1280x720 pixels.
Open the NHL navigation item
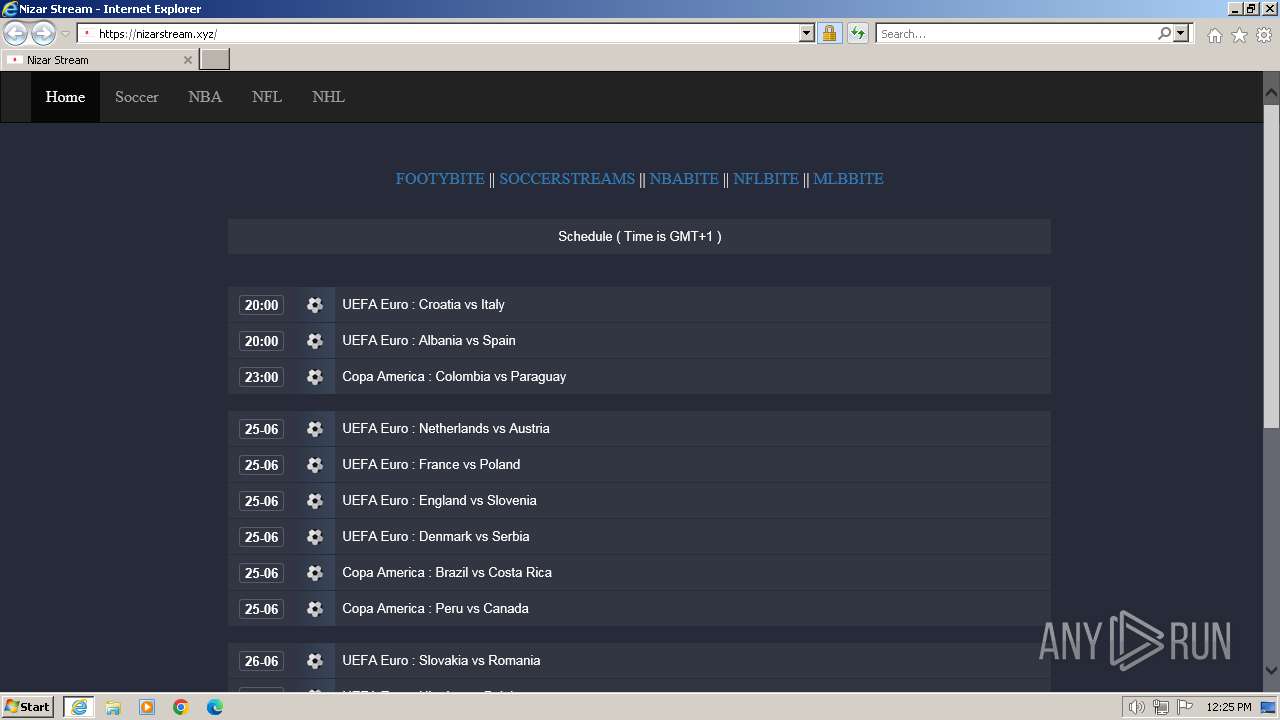(x=328, y=97)
